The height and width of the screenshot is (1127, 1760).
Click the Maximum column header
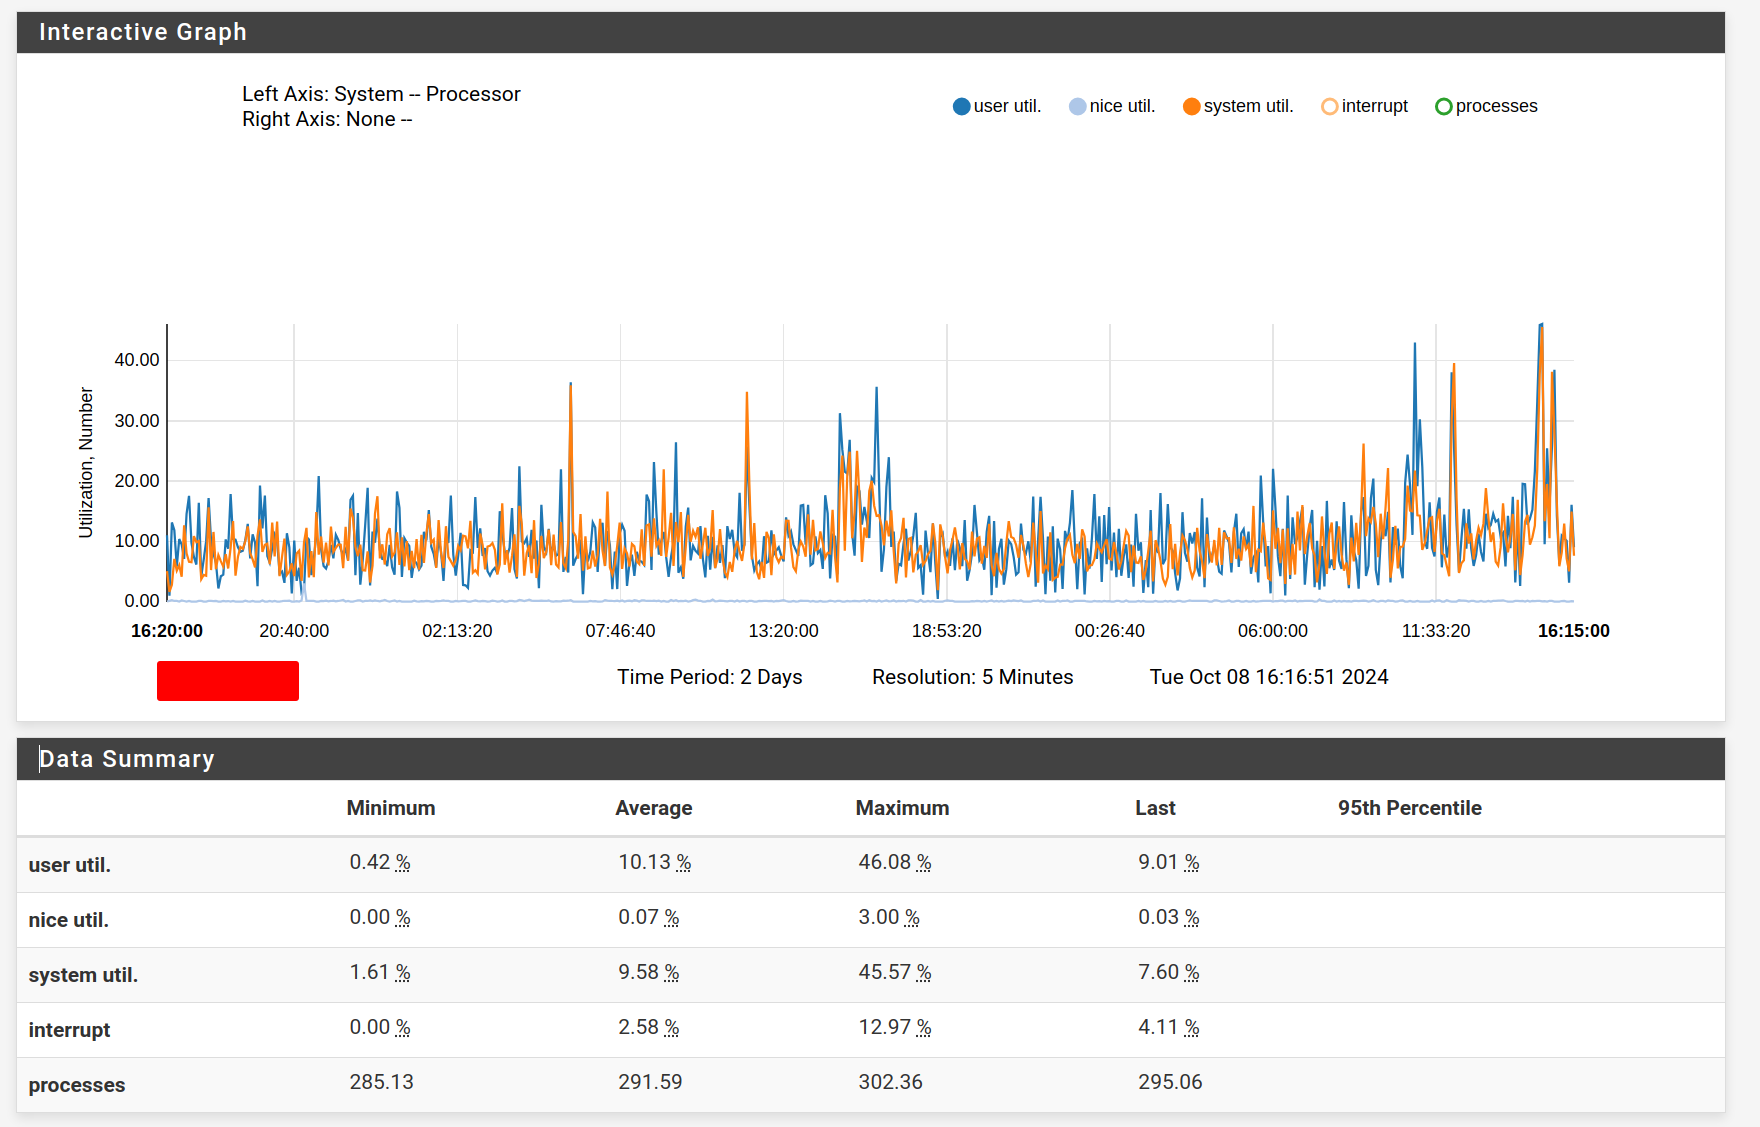pos(902,808)
